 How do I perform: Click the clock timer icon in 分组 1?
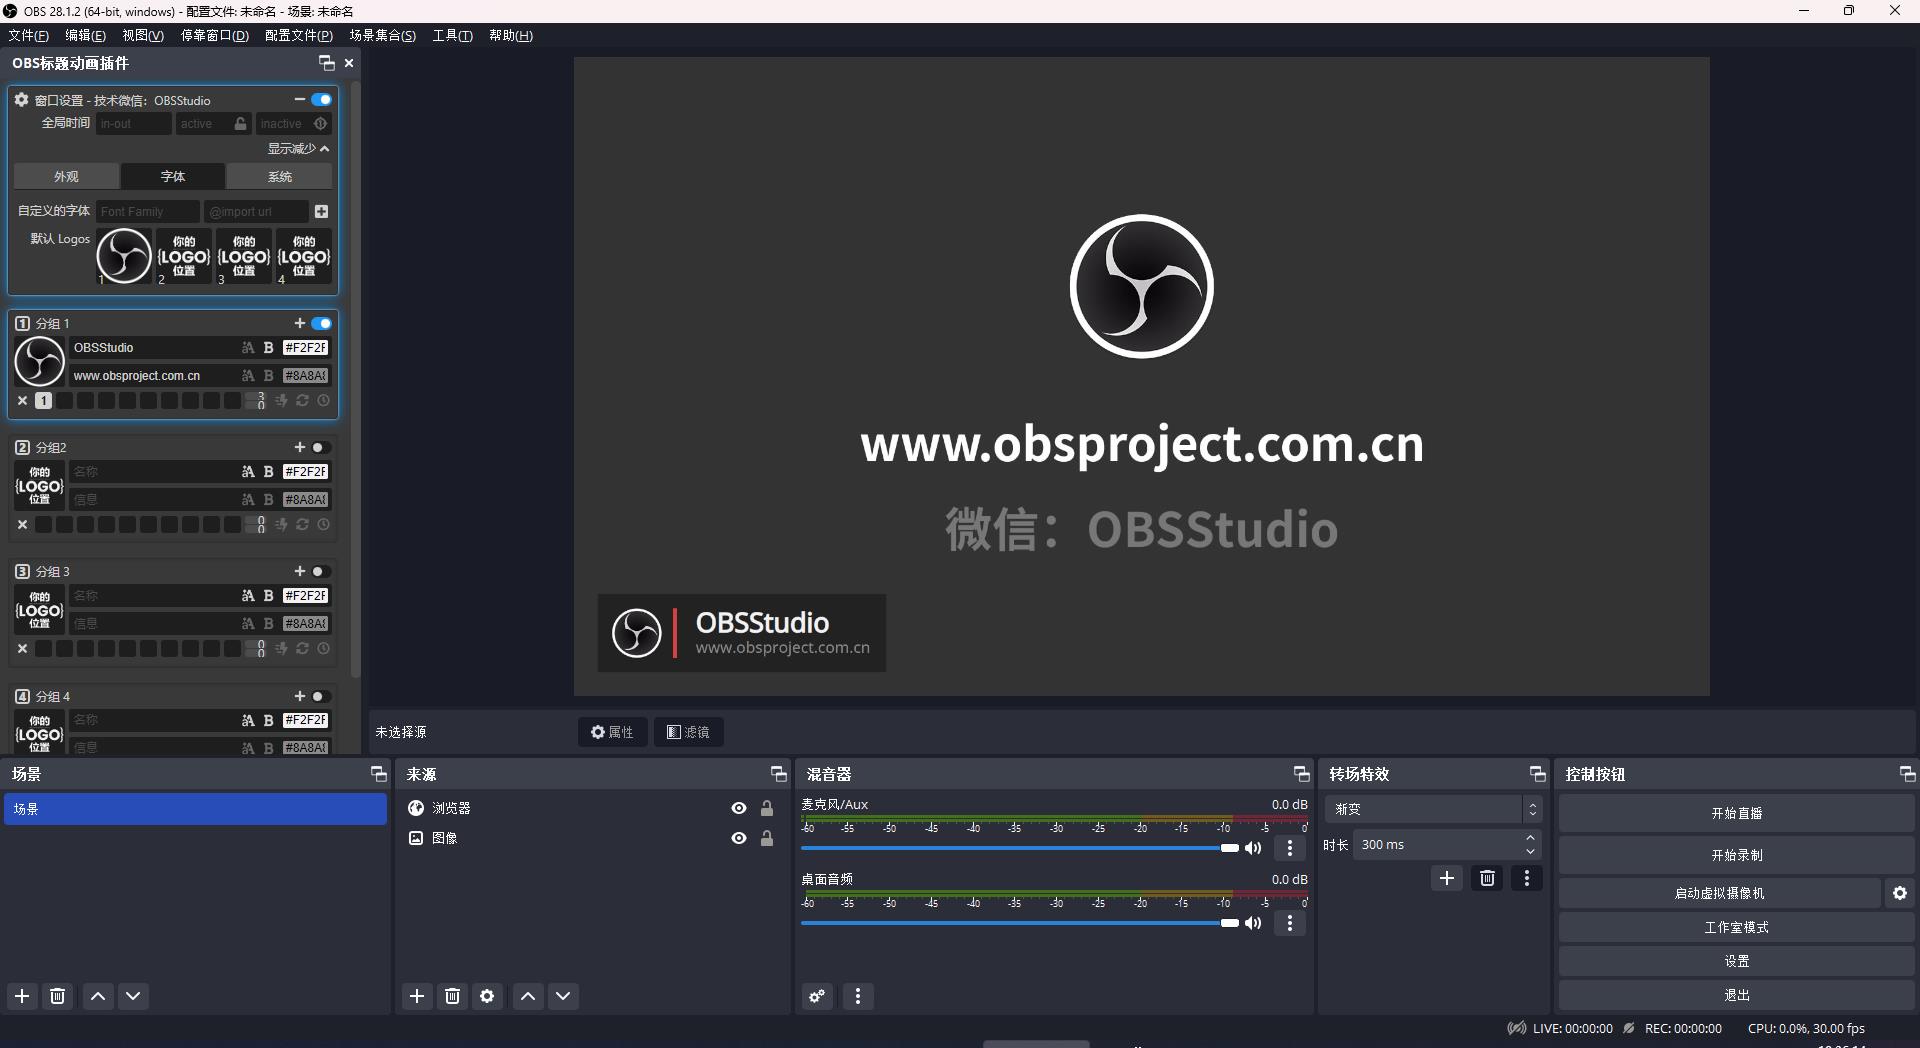click(323, 400)
